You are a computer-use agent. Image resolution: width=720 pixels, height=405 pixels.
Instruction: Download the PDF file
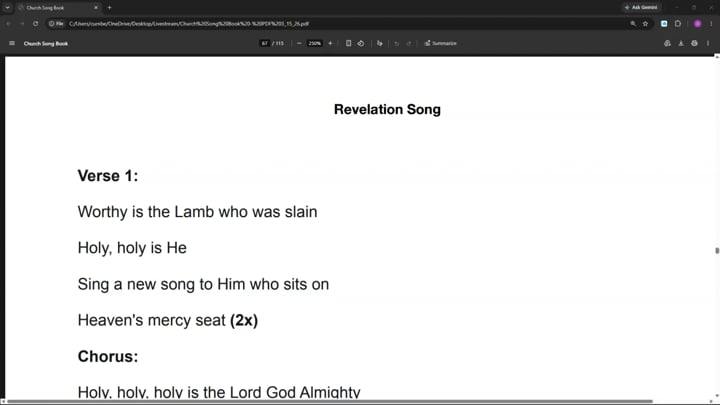coord(681,43)
